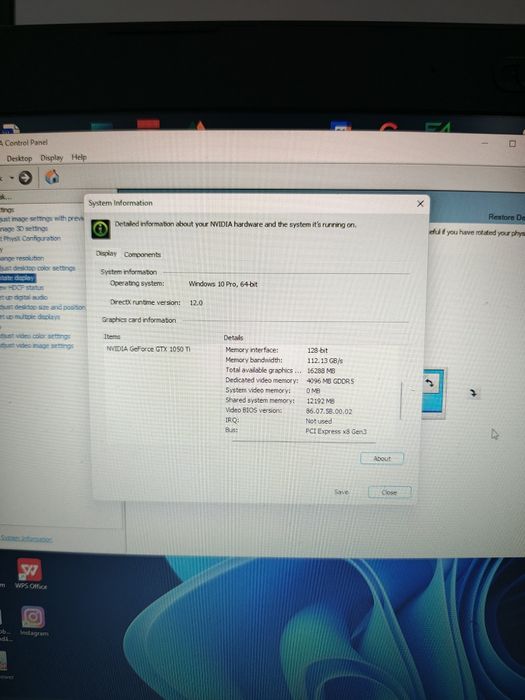Open Set up multiple displays task
525x700 pixels.
click(x=30, y=317)
